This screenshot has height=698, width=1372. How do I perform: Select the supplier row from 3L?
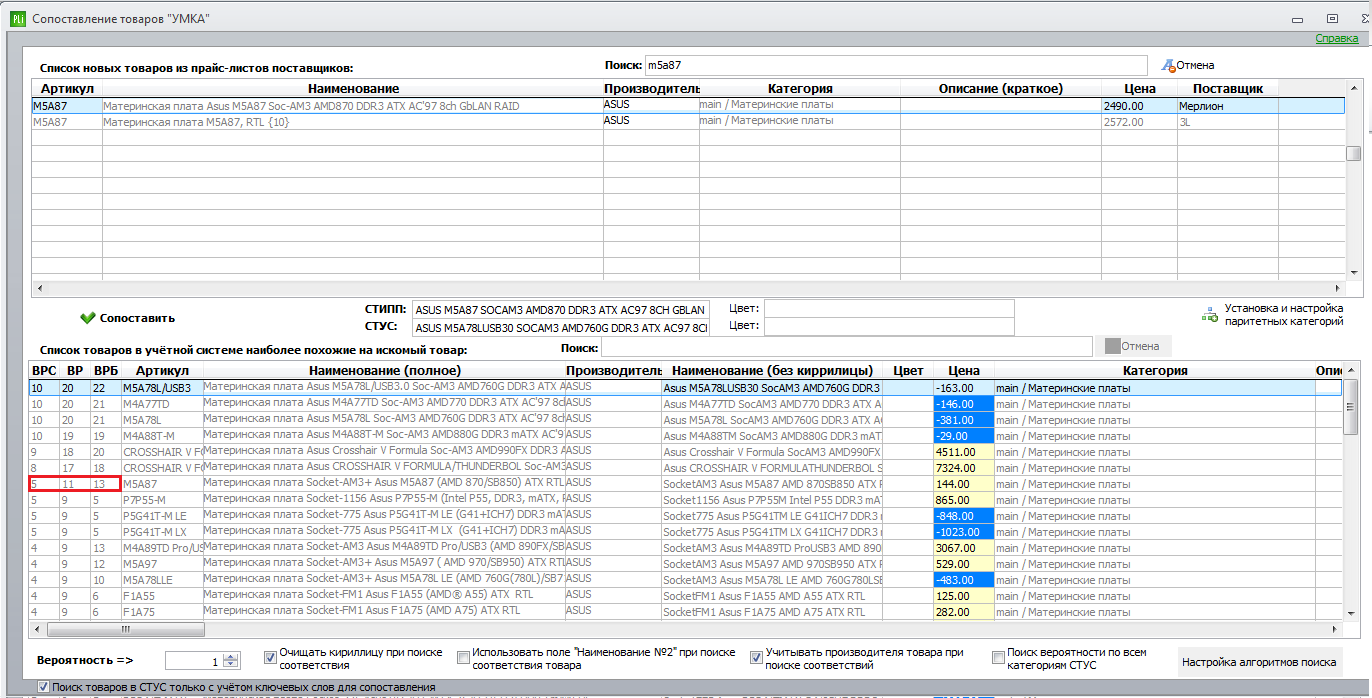pos(688,121)
